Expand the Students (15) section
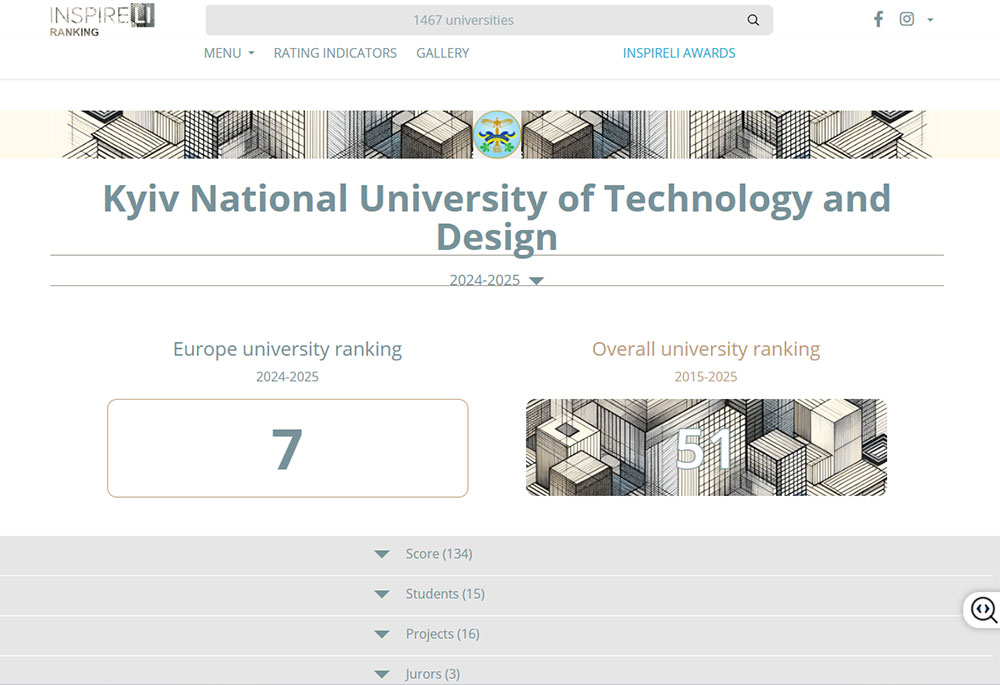1000x685 pixels. point(444,594)
